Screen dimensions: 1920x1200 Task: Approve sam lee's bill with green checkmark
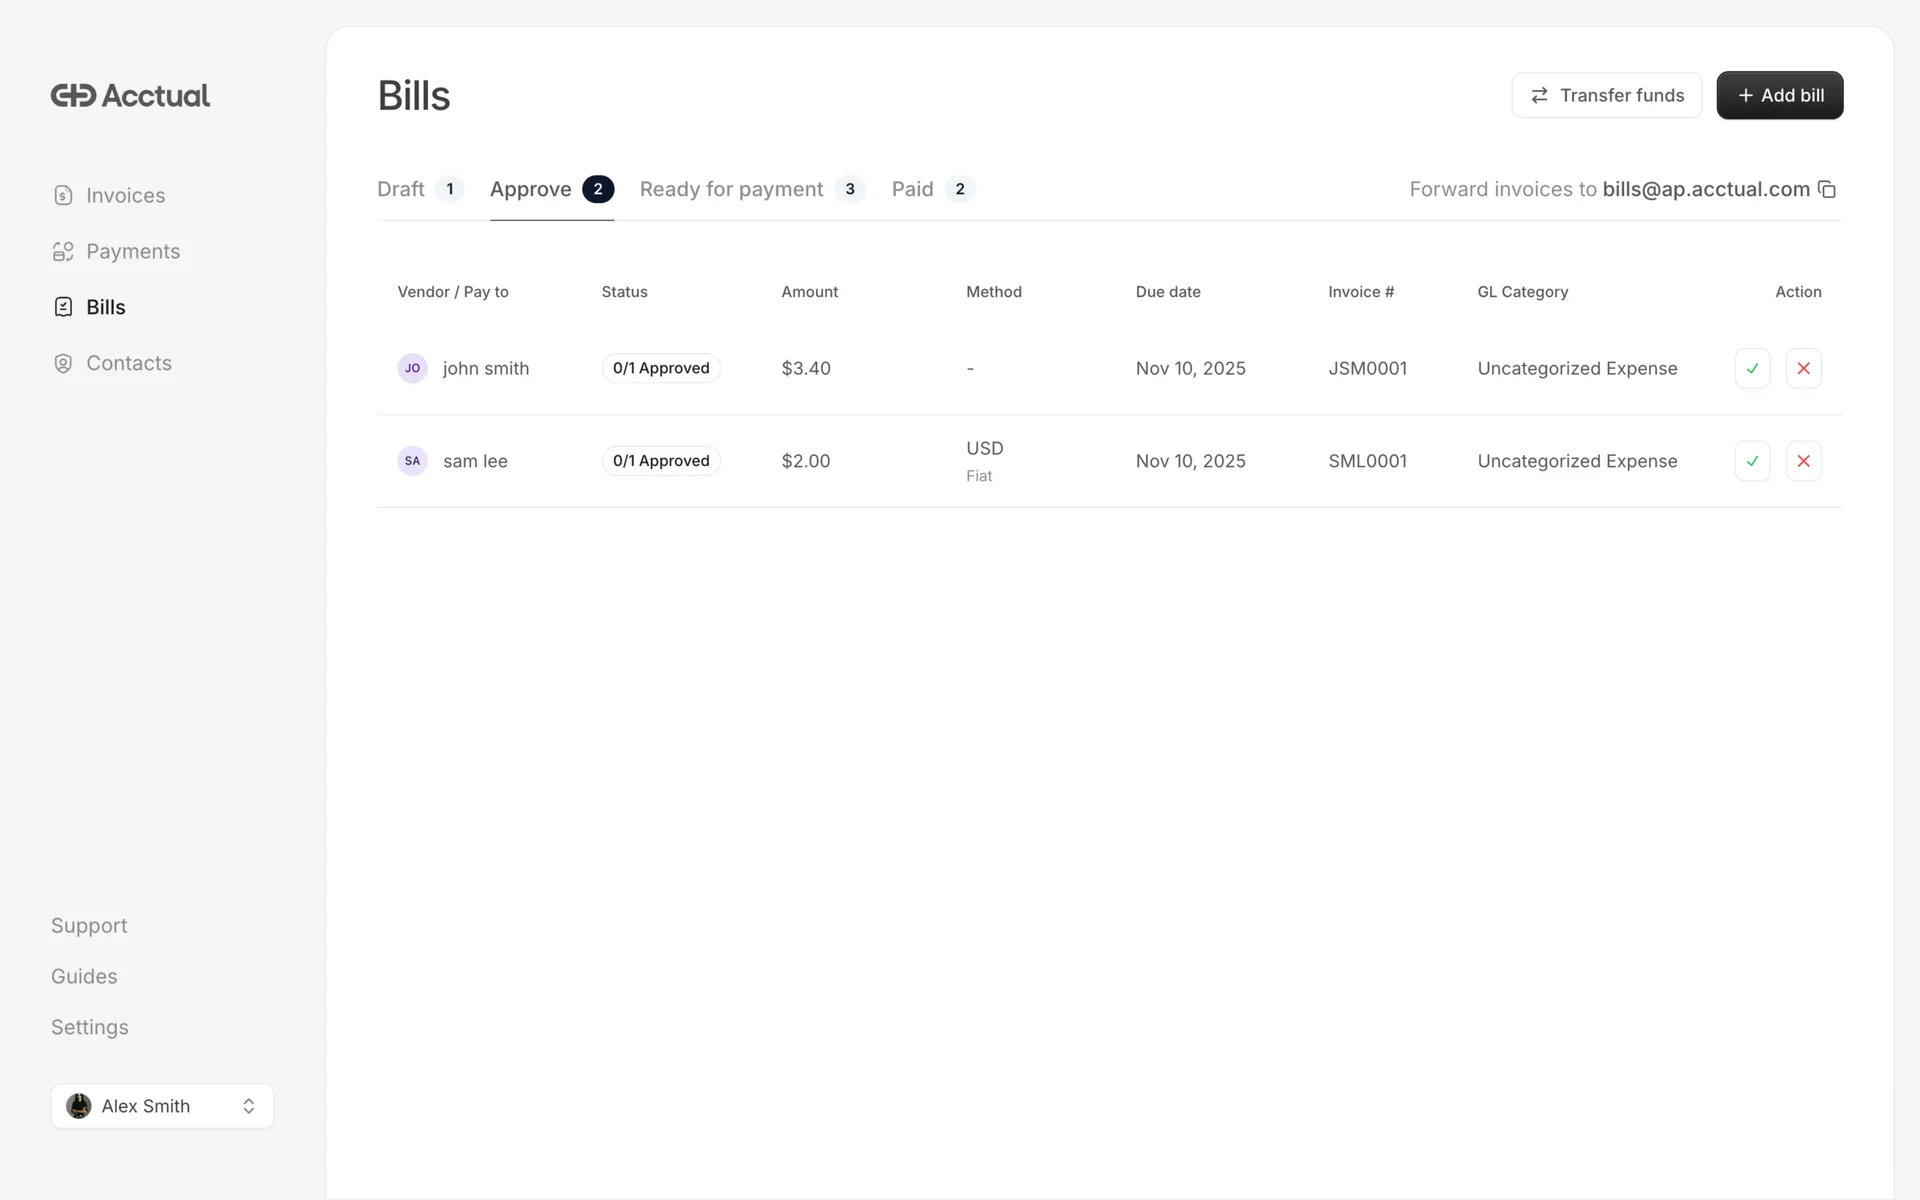pyautogui.click(x=1752, y=461)
